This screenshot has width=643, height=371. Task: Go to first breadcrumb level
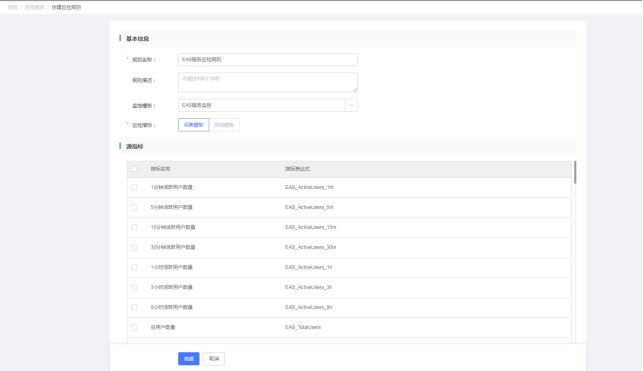click(13, 7)
